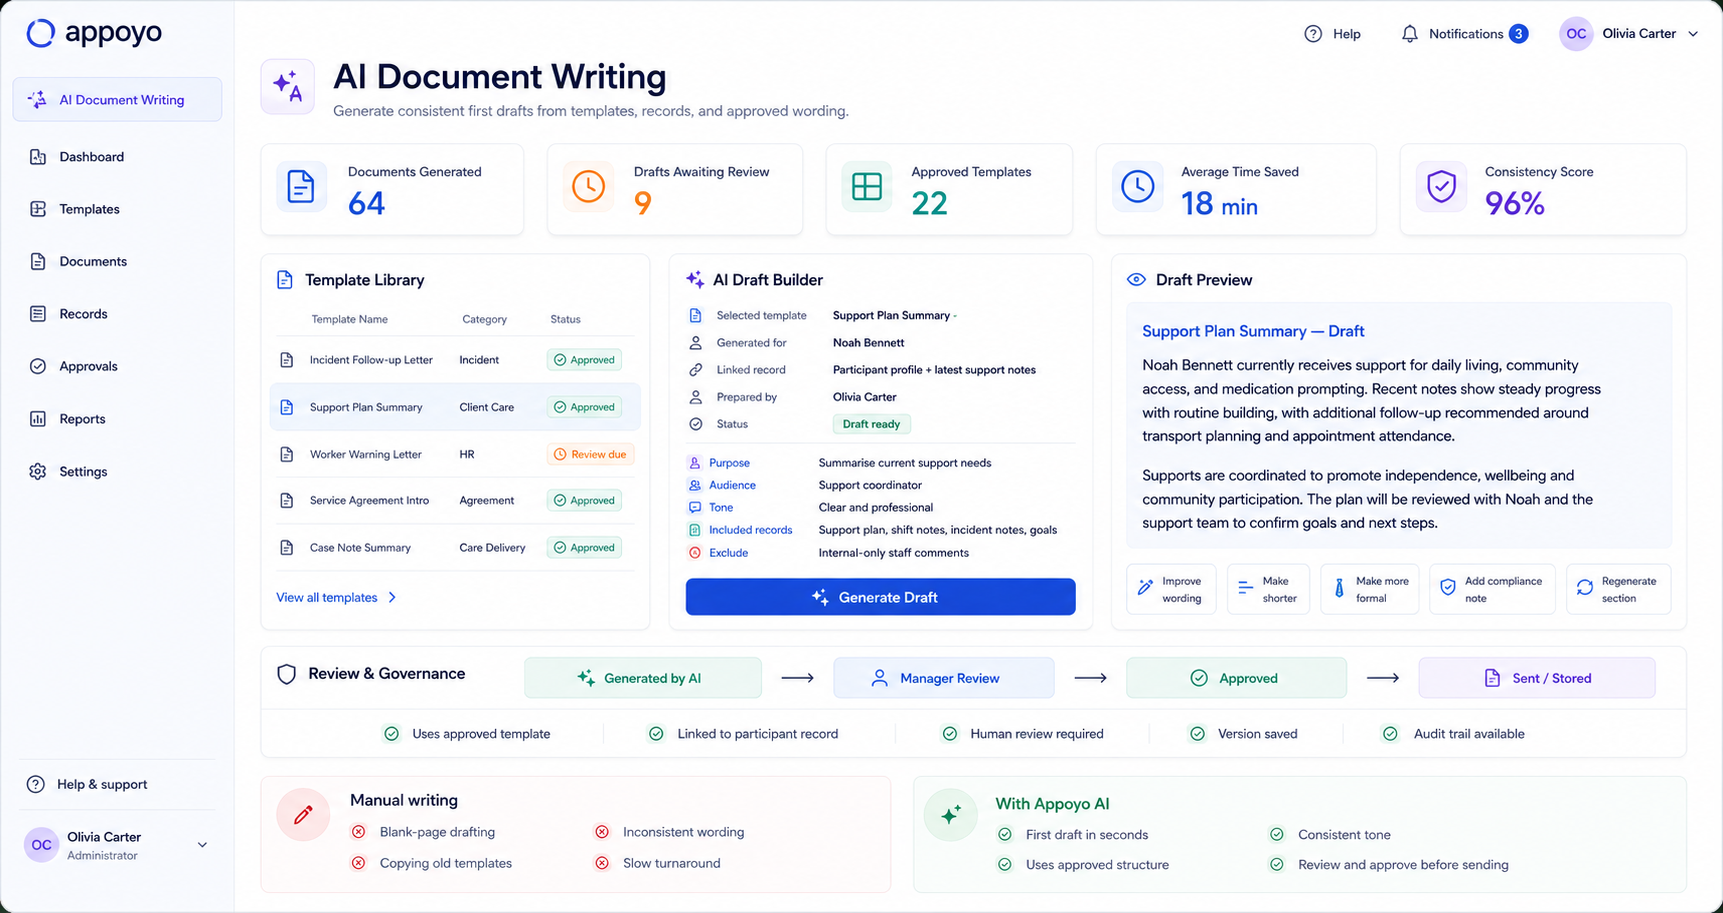Select the Manager Review stage

pyautogui.click(x=943, y=678)
